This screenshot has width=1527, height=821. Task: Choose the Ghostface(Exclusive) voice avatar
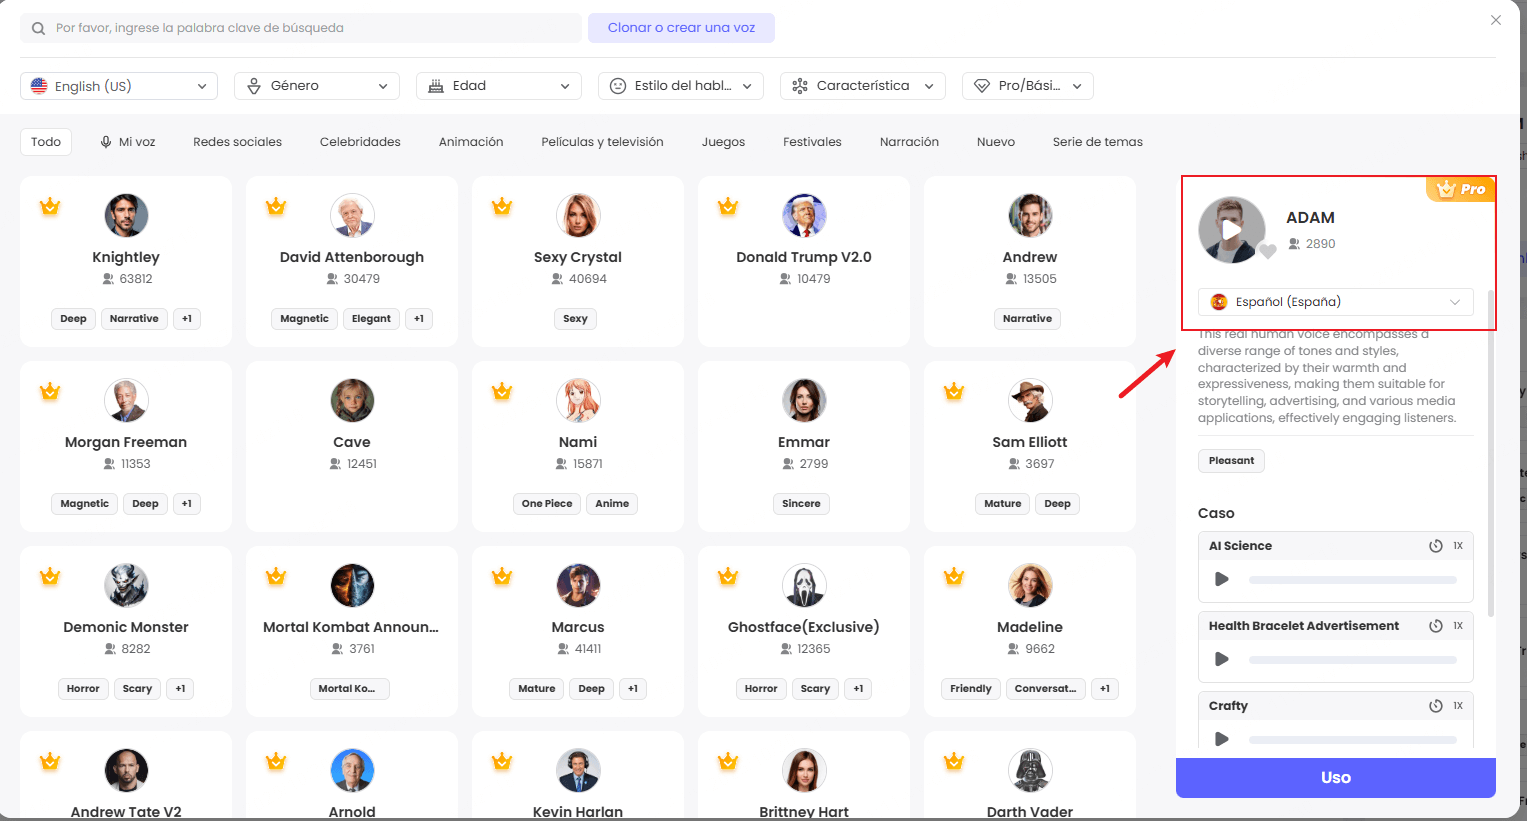[804, 586]
